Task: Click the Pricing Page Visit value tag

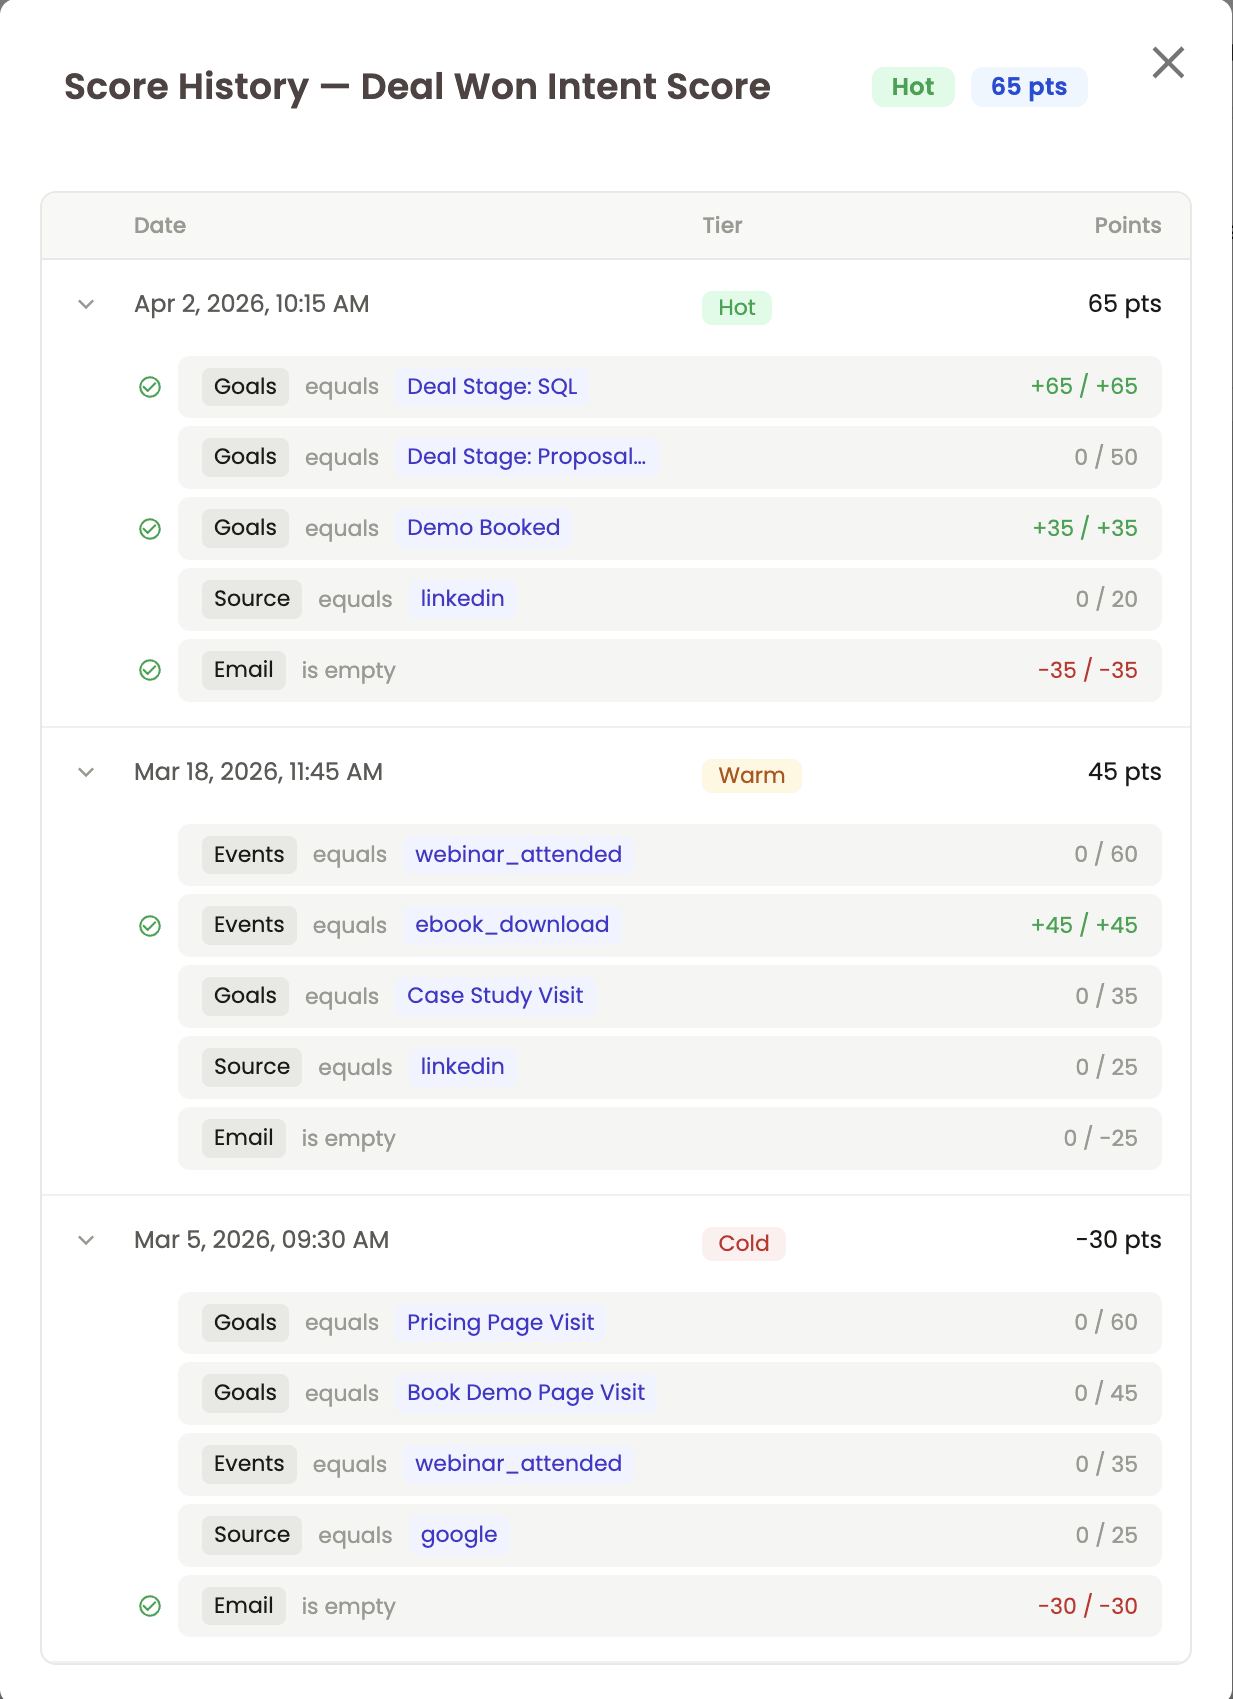Action: pyautogui.click(x=500, y=1322)
